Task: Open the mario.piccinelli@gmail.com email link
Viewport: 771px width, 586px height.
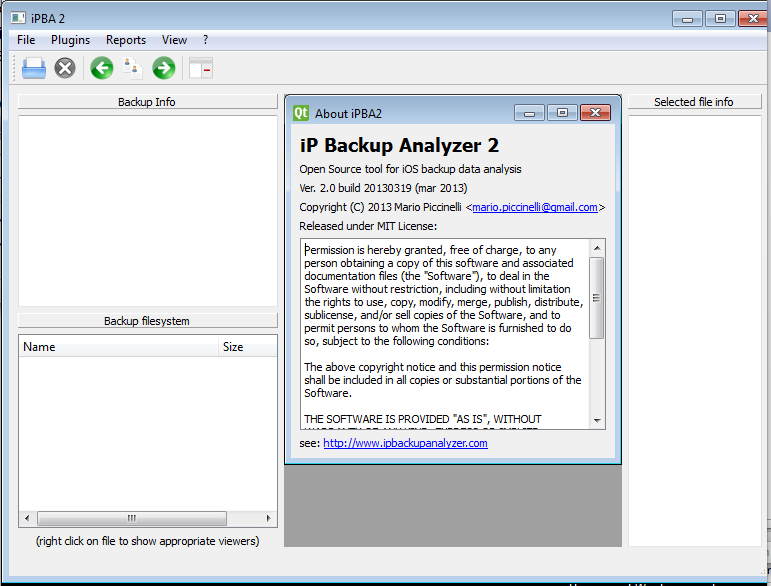Action: [535, 207]
